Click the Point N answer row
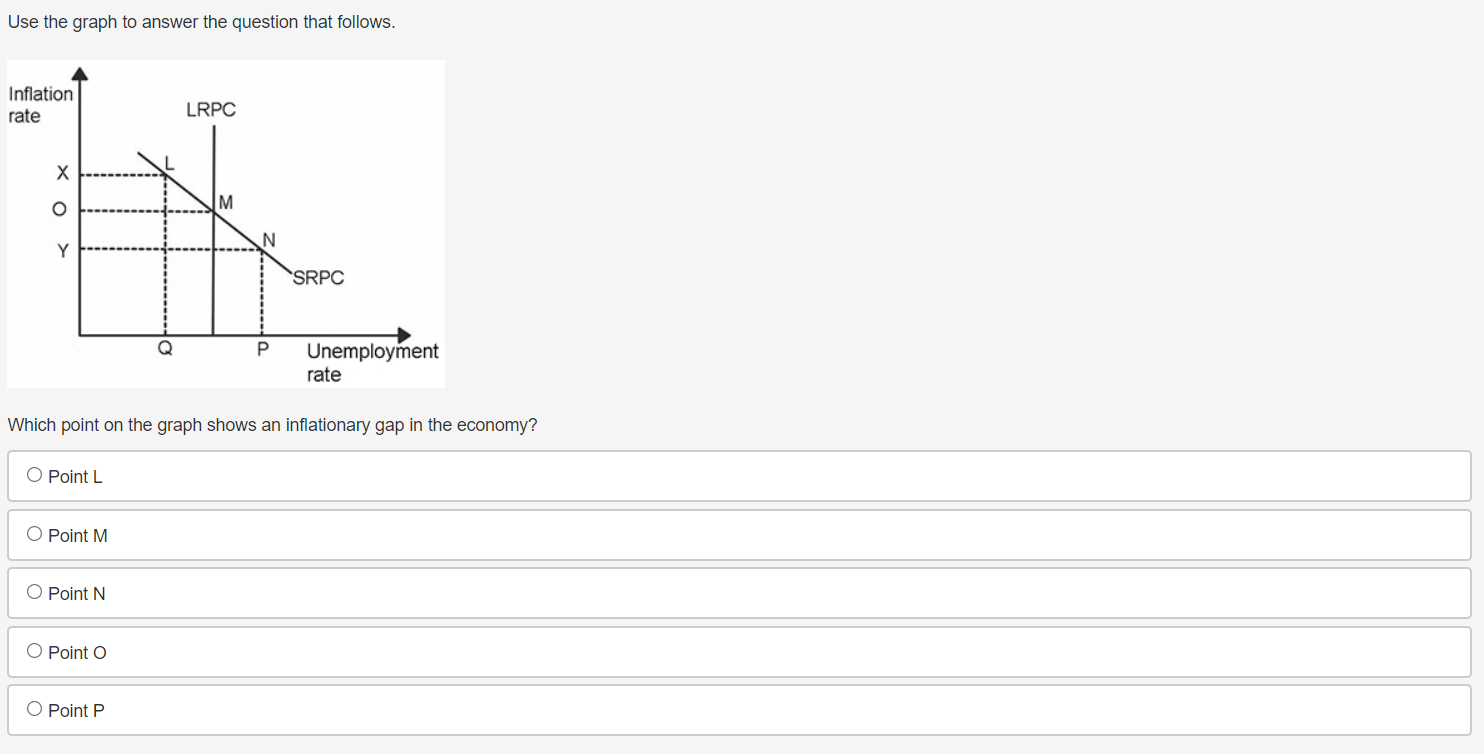Viewport: 1484px width, 754px height. click(400, 592)
